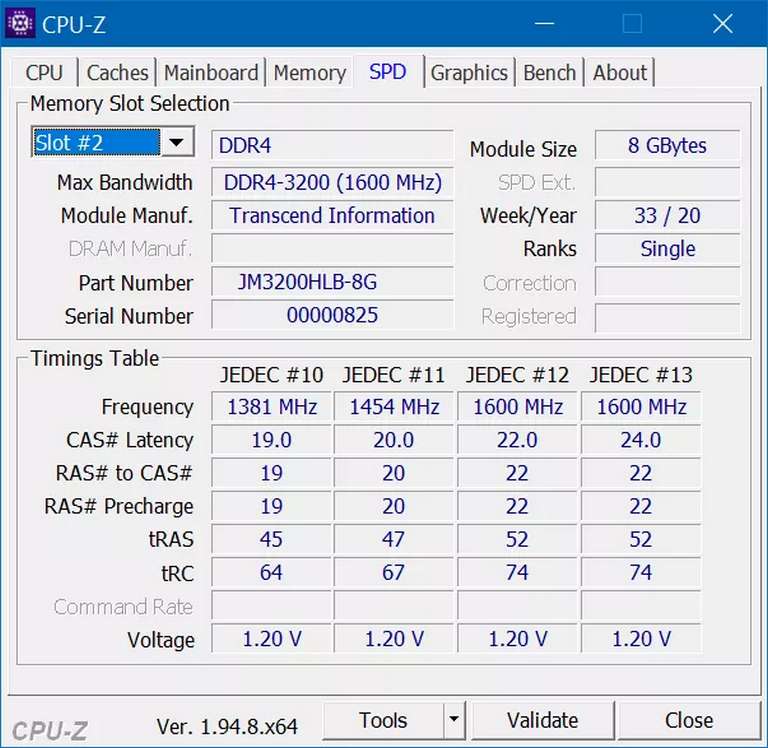768x748 pixels.
Task: Open the Tools dropdown arrow
Action: coord(454,720)
